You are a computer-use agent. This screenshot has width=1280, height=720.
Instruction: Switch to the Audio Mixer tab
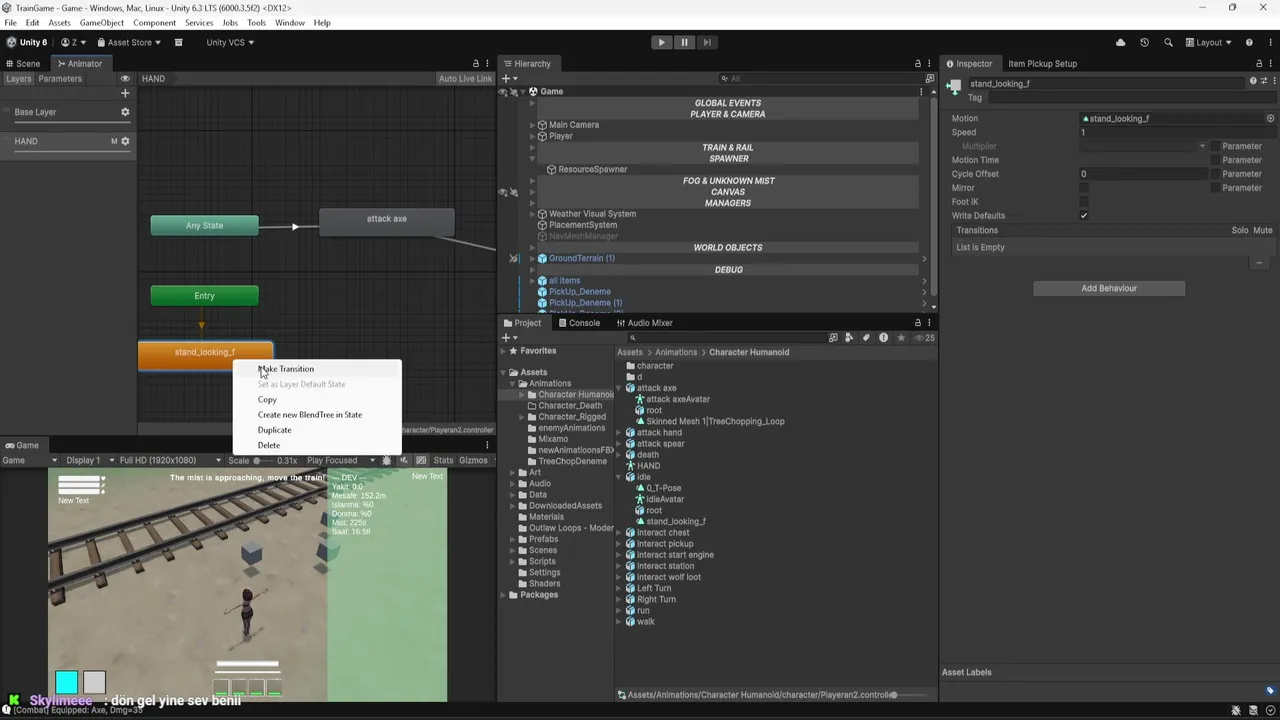click(x=643, y=323)
